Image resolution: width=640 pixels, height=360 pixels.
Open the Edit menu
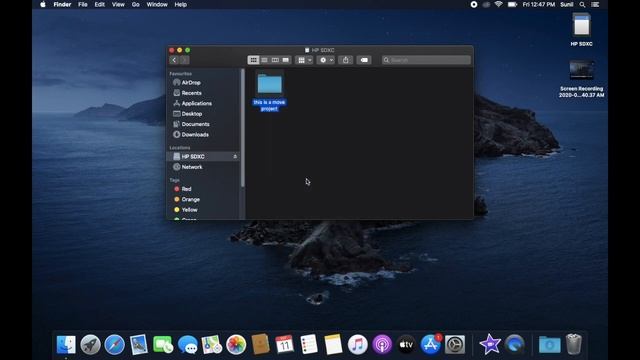coord(100,4)
